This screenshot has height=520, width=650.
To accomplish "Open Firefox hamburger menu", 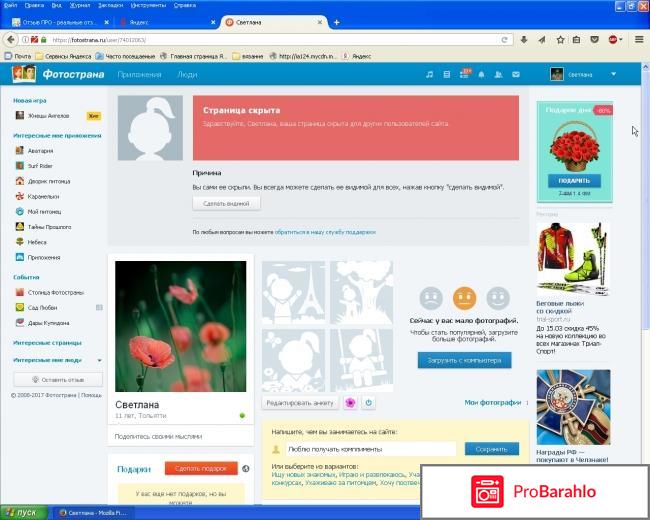I will tap(638, 39).
